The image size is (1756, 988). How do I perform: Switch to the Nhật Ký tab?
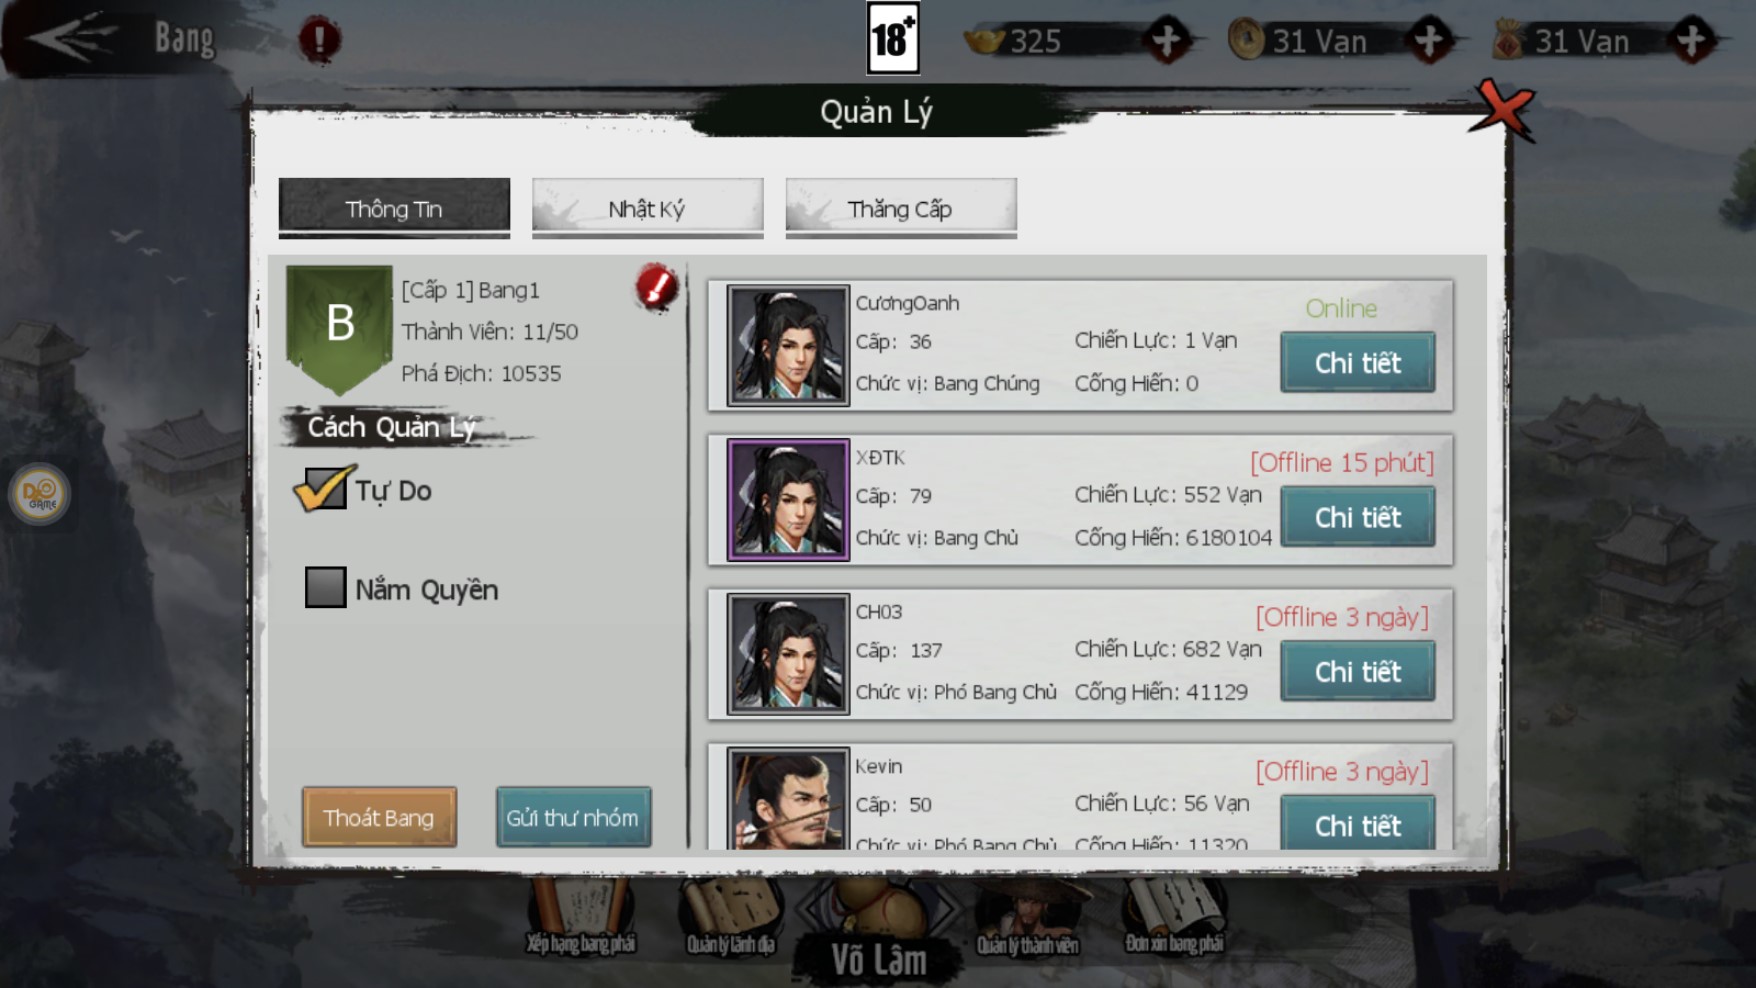[647, 208]
